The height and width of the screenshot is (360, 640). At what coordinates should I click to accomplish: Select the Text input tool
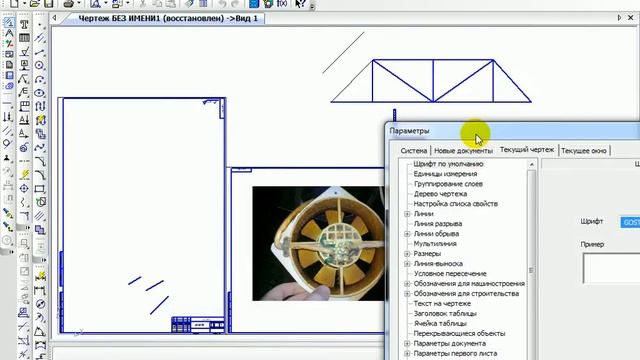tap(24, 25)
